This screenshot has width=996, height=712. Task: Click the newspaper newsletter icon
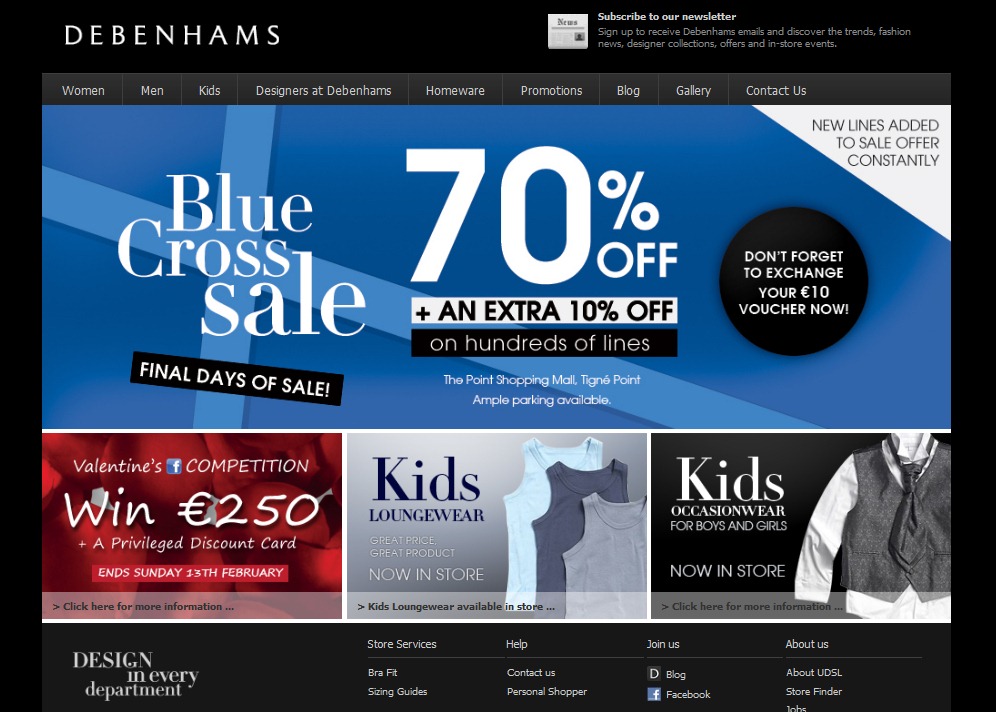[567, 31]
